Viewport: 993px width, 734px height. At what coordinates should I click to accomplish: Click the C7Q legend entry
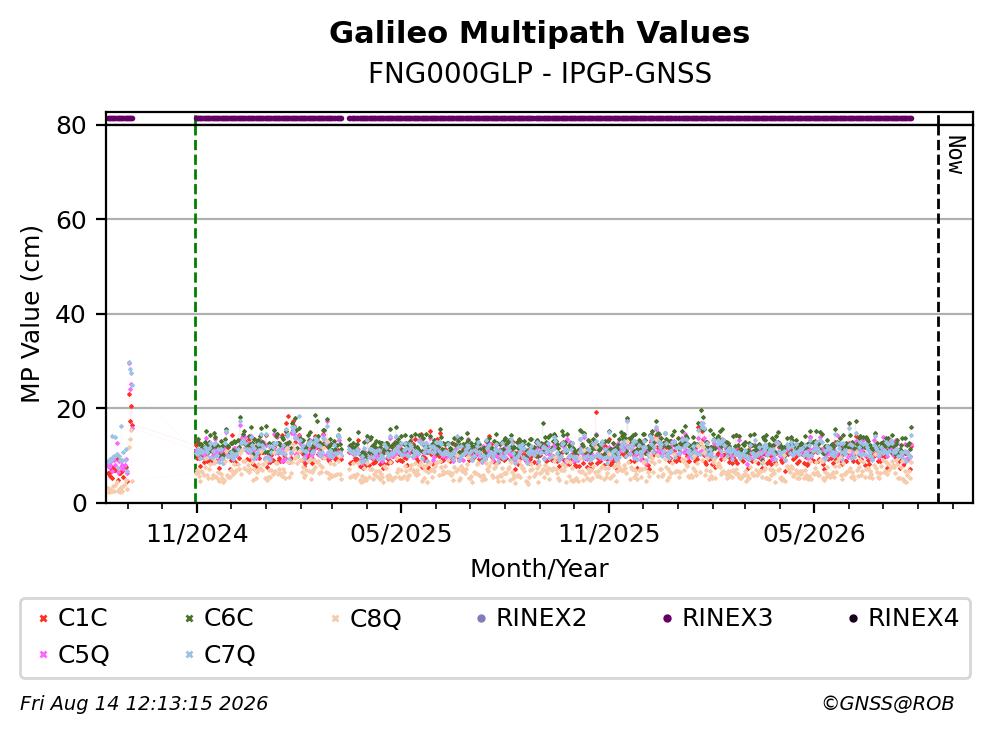(x=220, y=654)
